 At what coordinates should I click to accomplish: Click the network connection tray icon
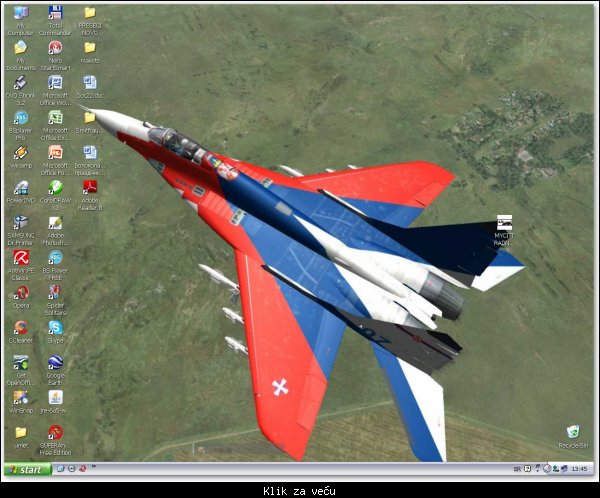tap(564, 469)
